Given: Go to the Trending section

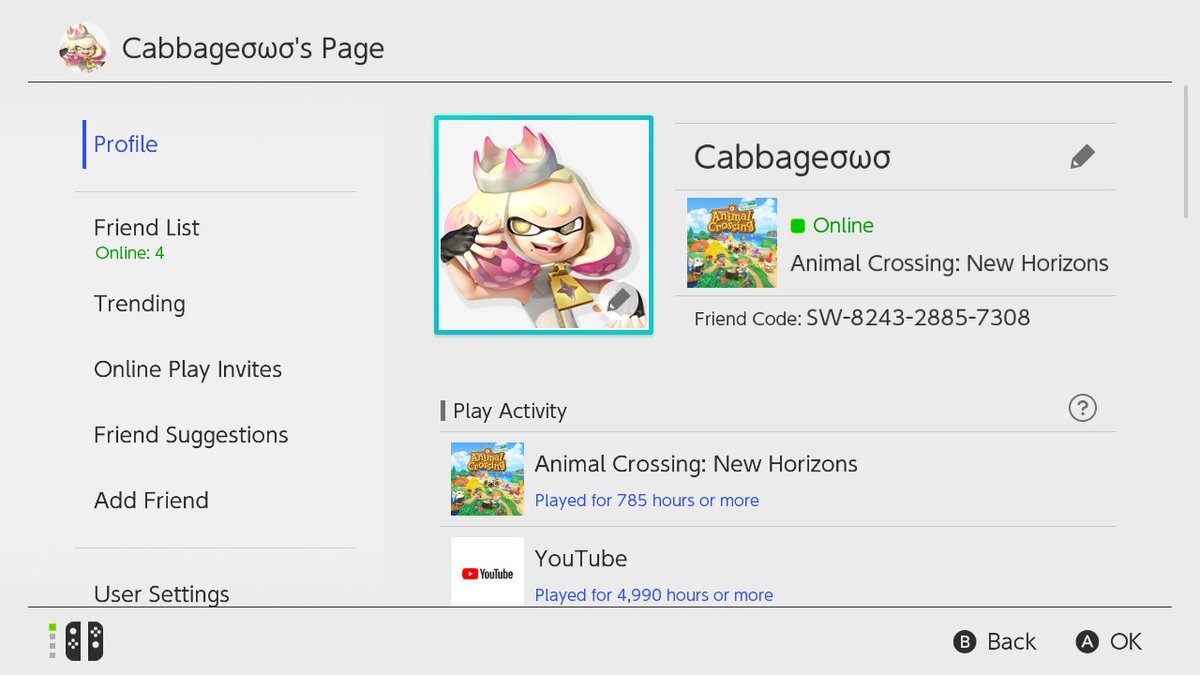Looking at the screenshot, I should pos(139,304).
